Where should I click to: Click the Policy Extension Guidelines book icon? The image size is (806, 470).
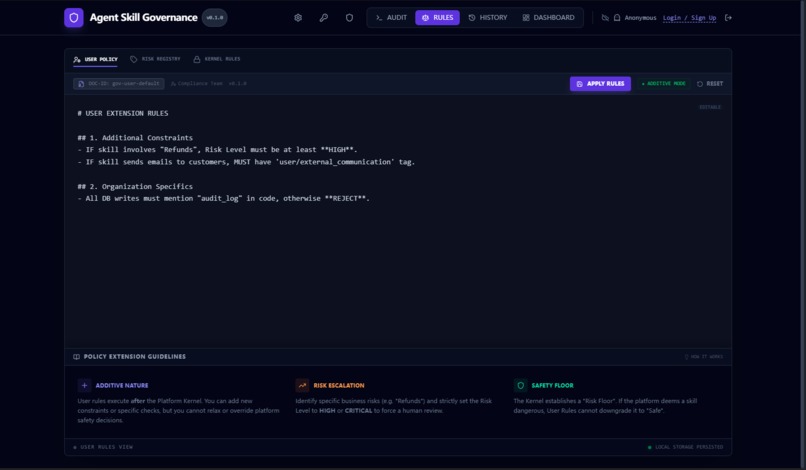pos(77,356)
